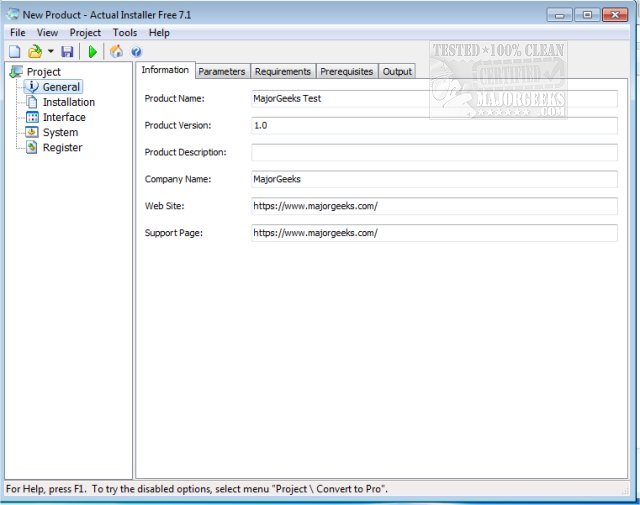Save project with the floppy disk icon
The image size is (640, 505).
point(67,51)
